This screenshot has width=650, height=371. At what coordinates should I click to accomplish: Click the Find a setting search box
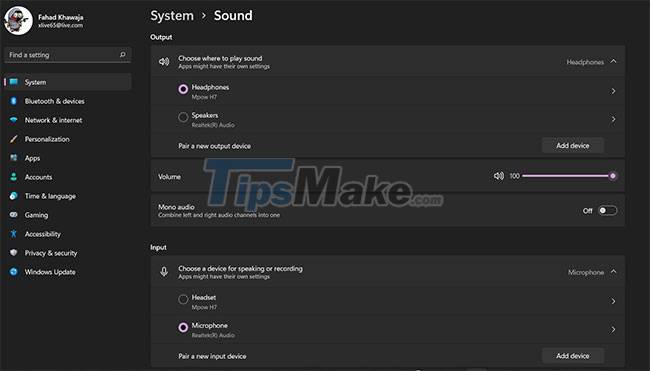68,55
